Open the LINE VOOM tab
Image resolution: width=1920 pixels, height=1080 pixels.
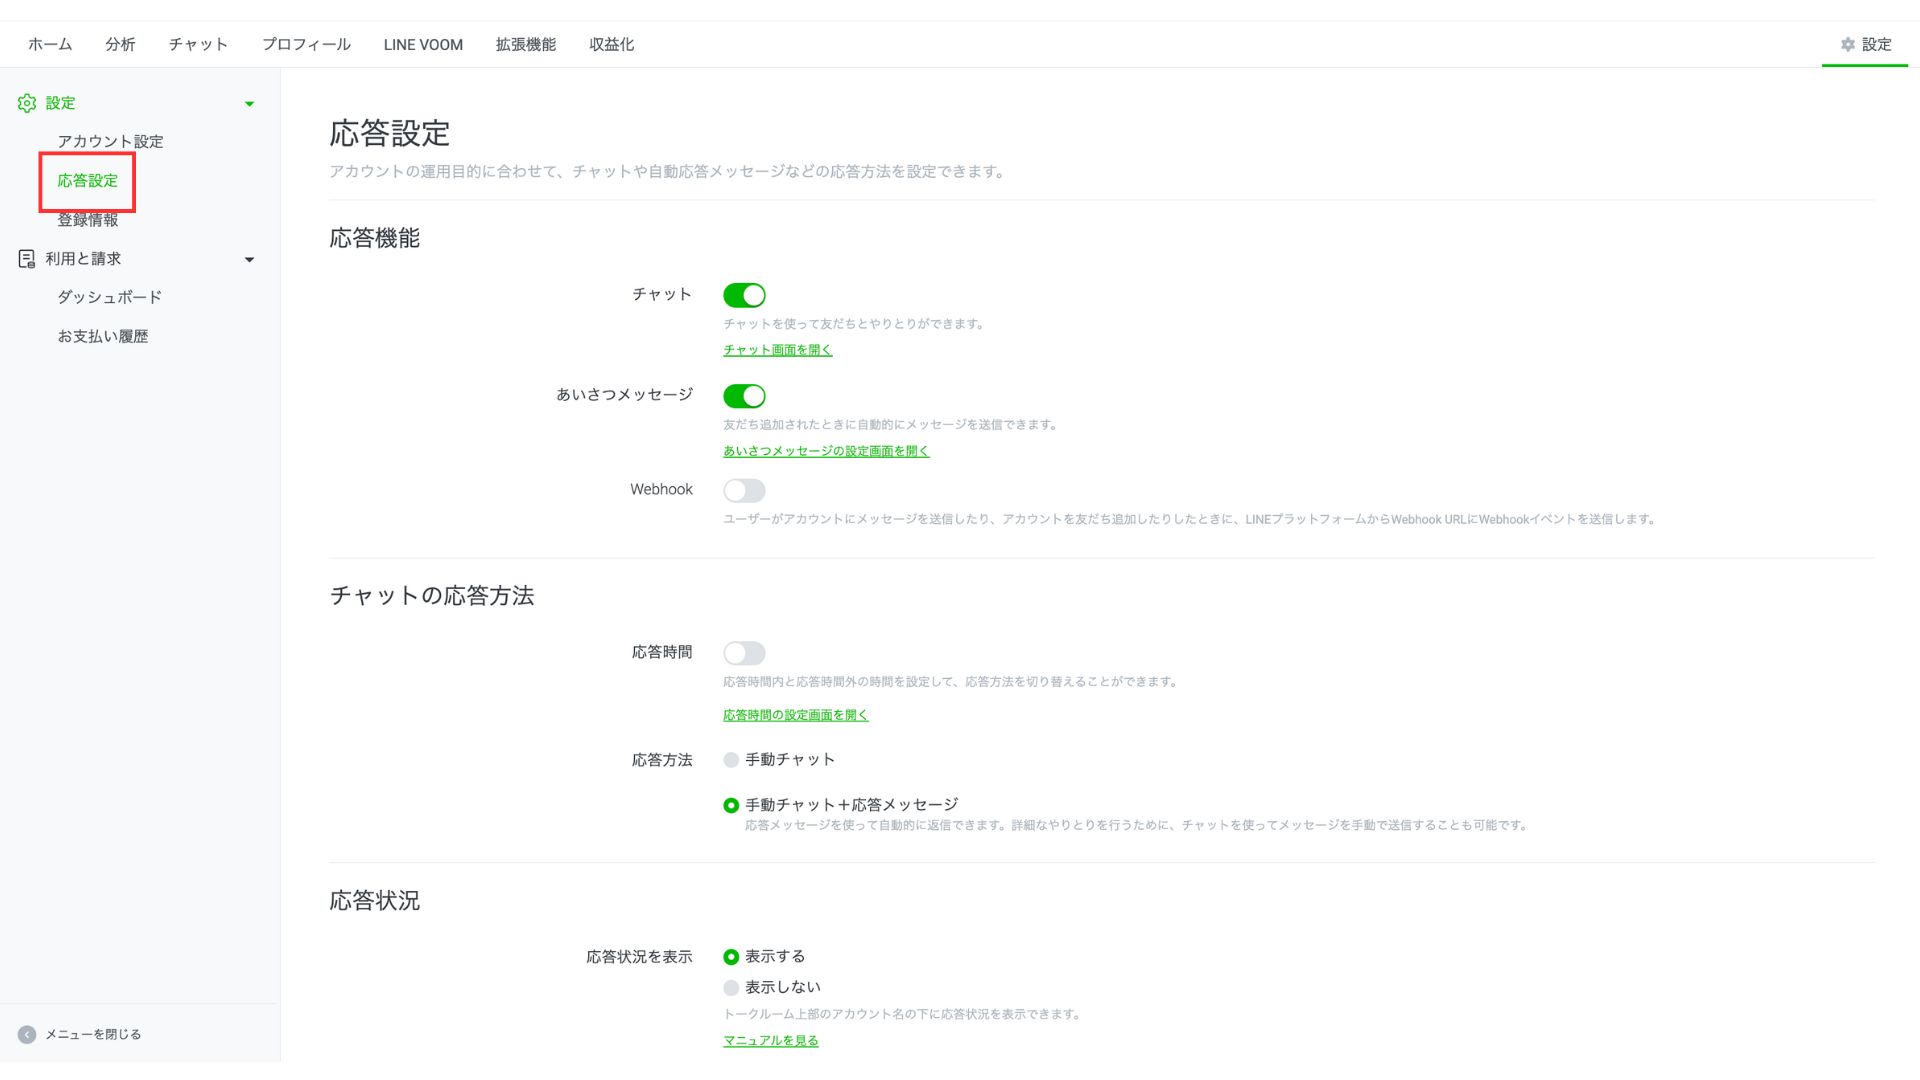(x=423, y=45)
